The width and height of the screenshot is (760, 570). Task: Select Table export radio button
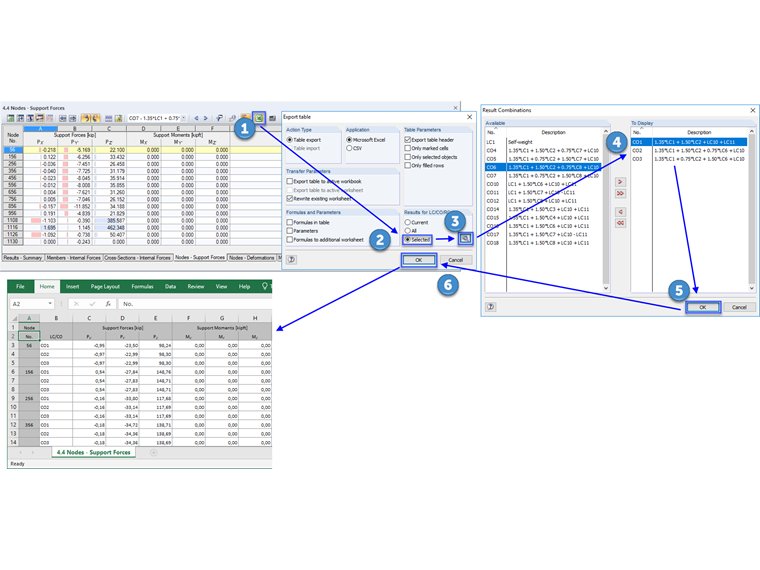290,140
